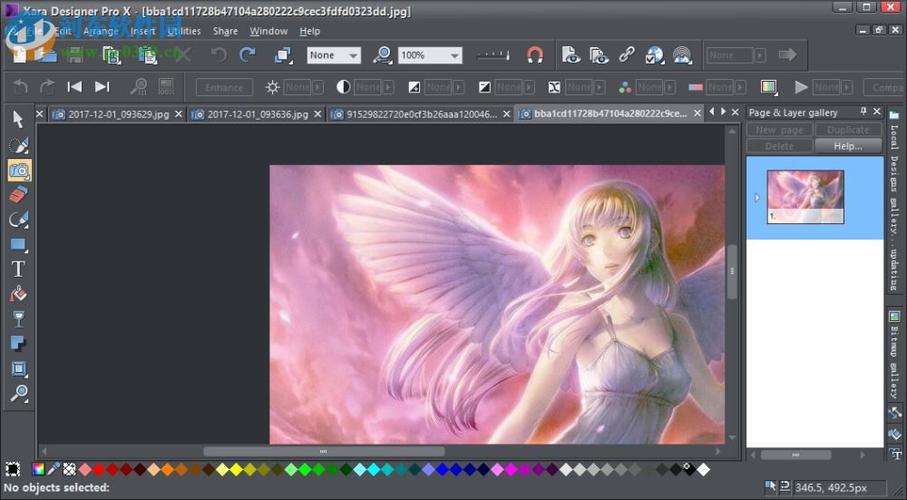Screen dimensions: 907x500
Task: Choose the Text tool
Action: tap(19, 269)
